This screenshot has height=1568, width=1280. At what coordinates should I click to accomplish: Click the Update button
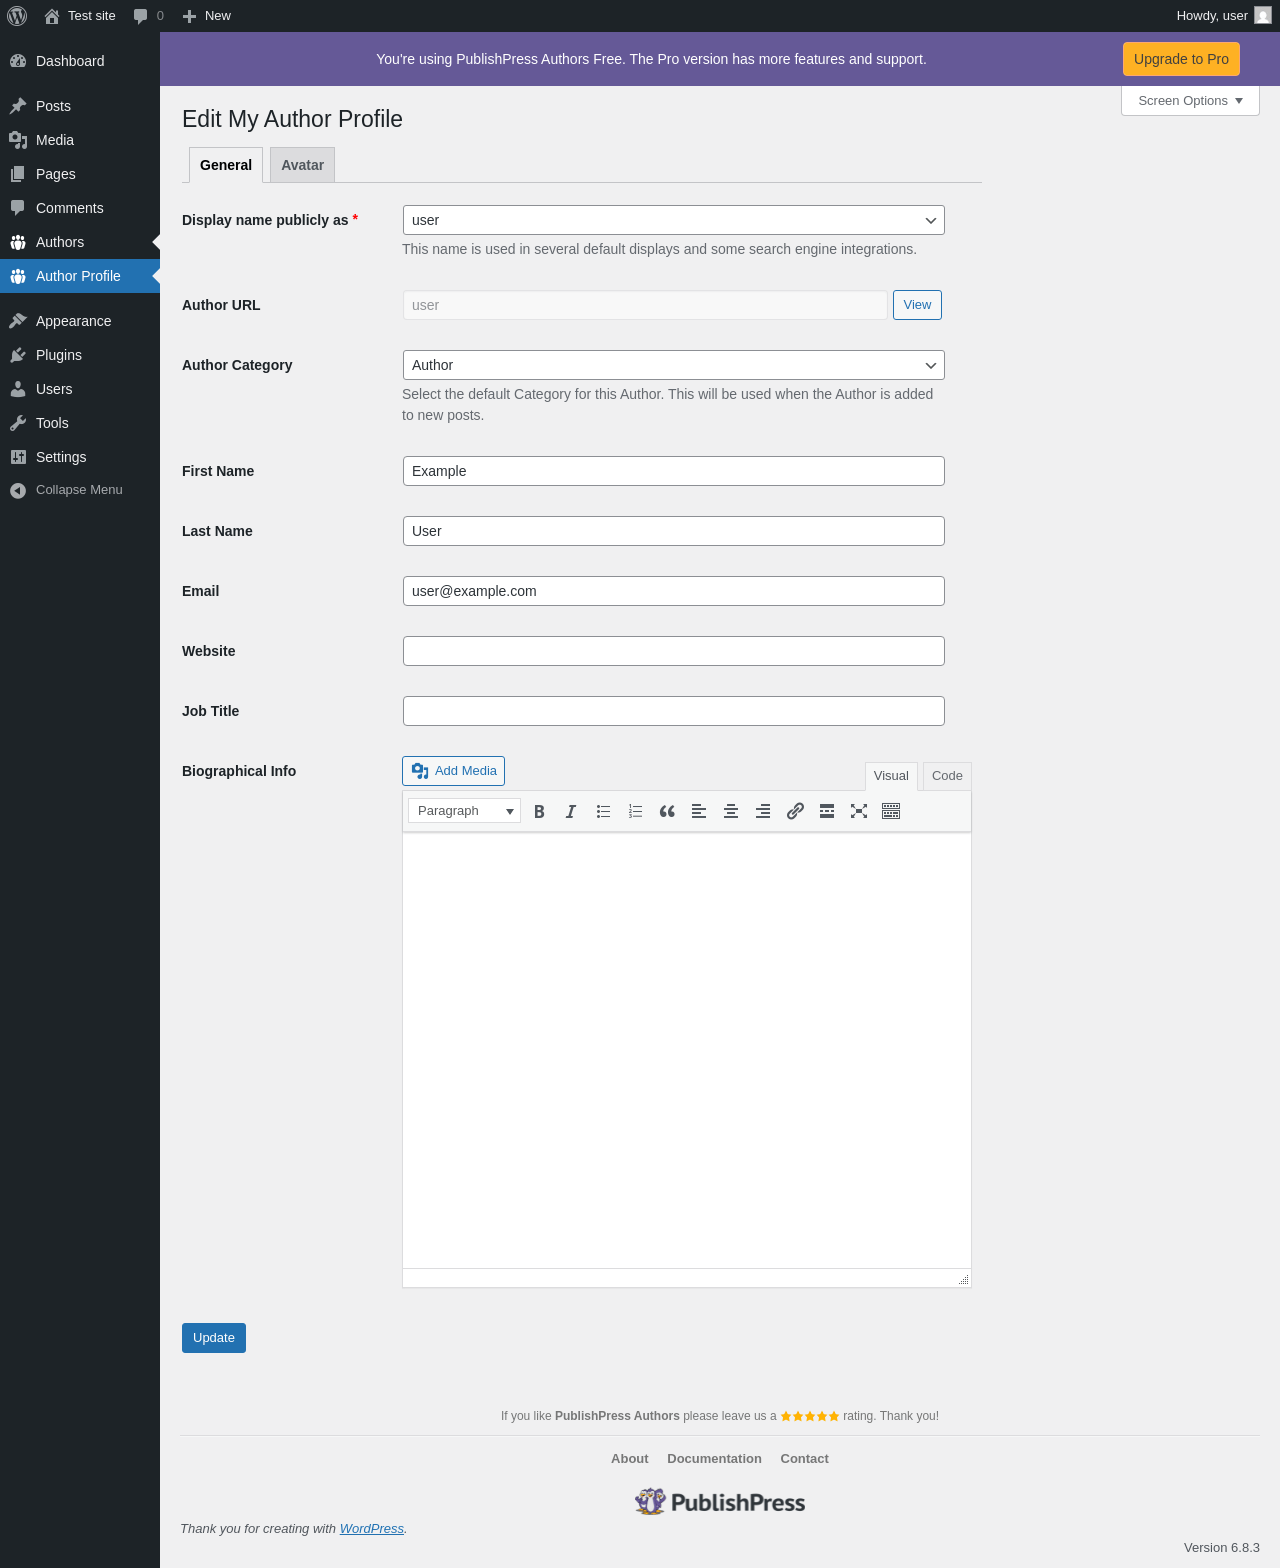tap(214, 1338)
